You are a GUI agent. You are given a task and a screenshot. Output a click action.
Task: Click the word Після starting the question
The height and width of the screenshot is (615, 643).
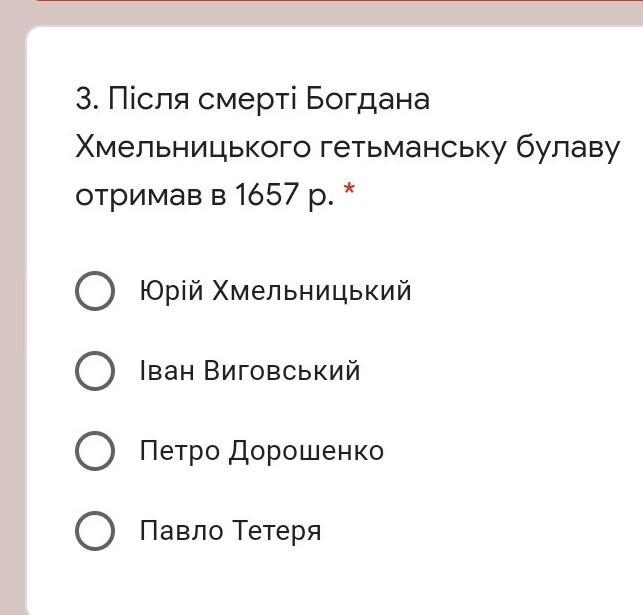[148, 100]
